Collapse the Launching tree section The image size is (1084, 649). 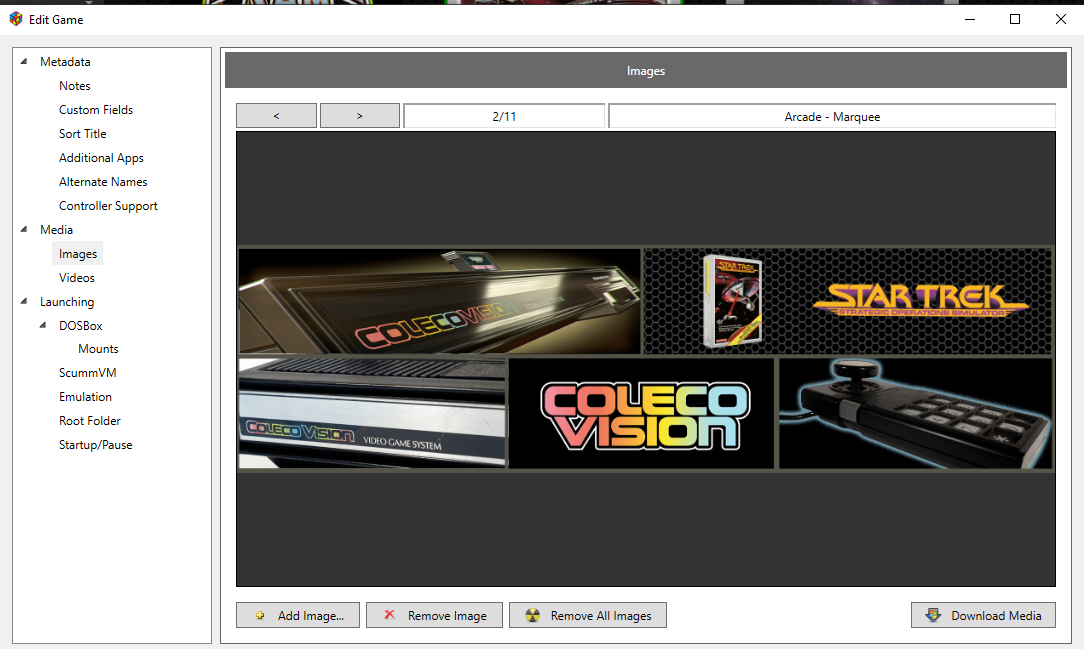click(x=24, y=301)
